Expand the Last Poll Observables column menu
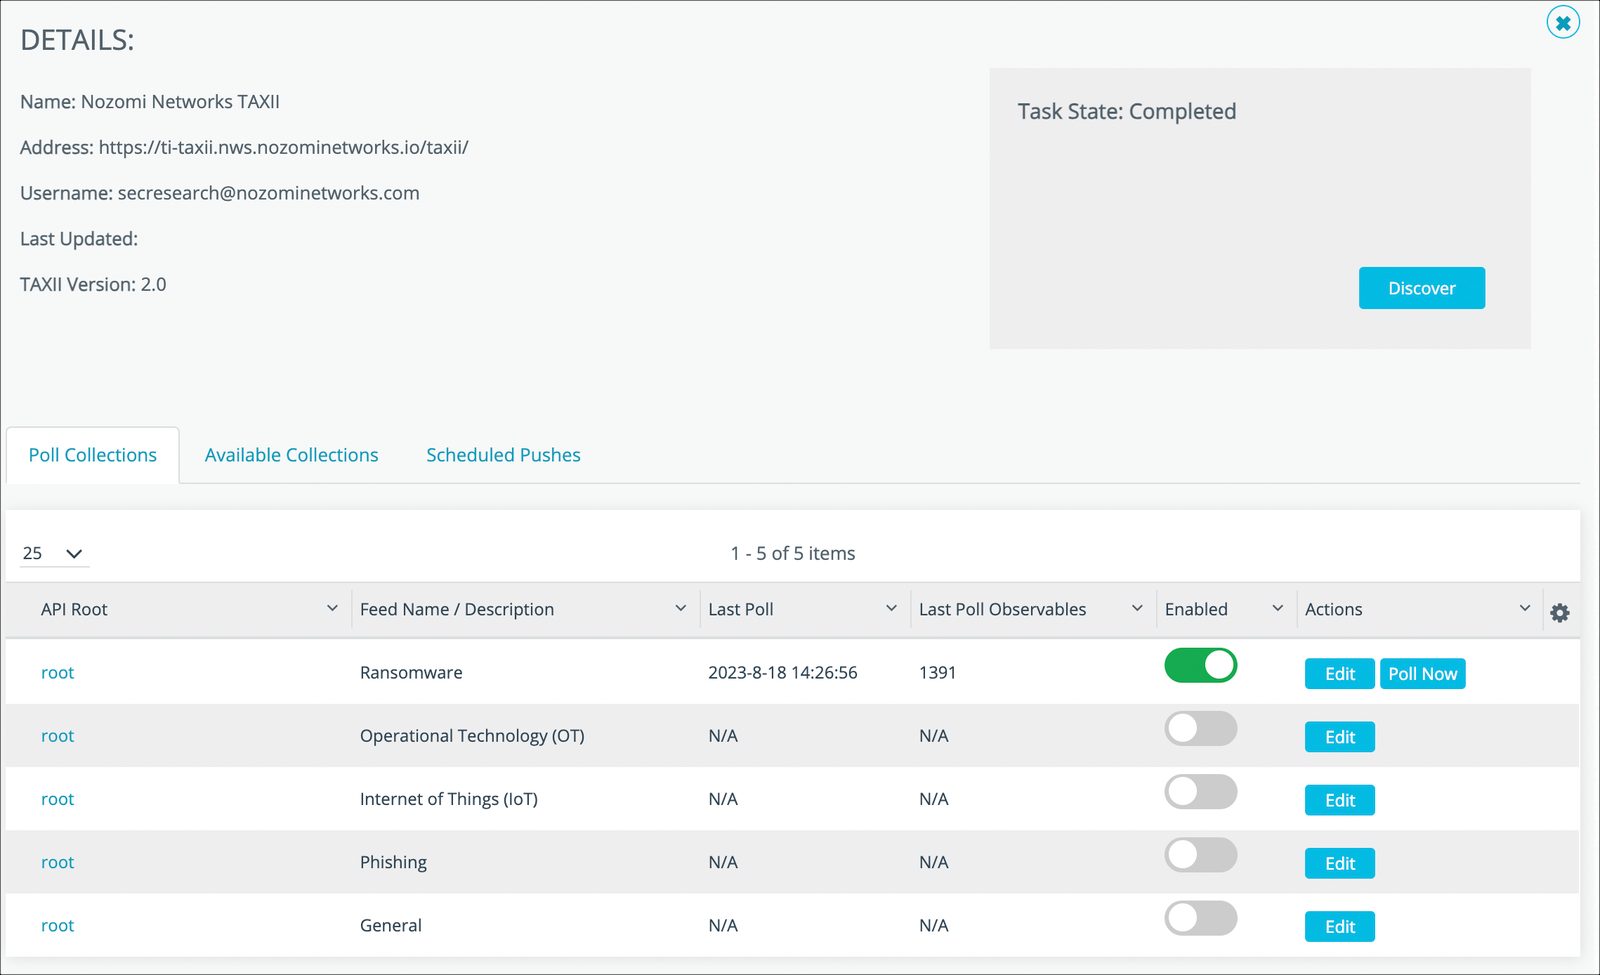Viewport: 1600px width, 975px height. [1137, 608]
